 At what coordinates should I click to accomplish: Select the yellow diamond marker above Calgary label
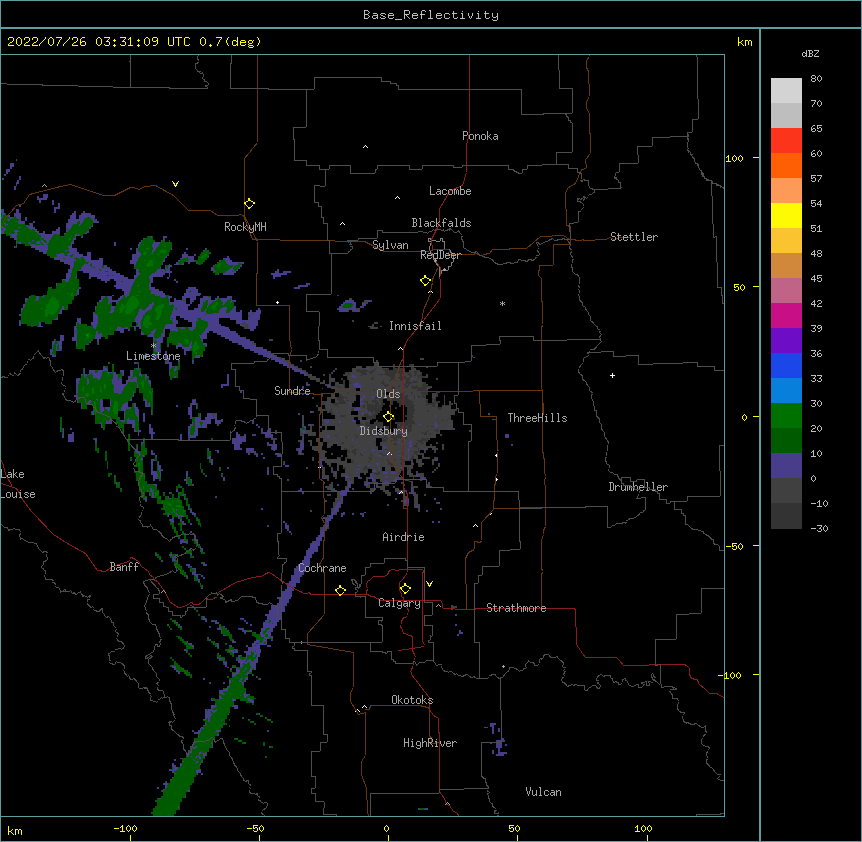pos(405,589)
